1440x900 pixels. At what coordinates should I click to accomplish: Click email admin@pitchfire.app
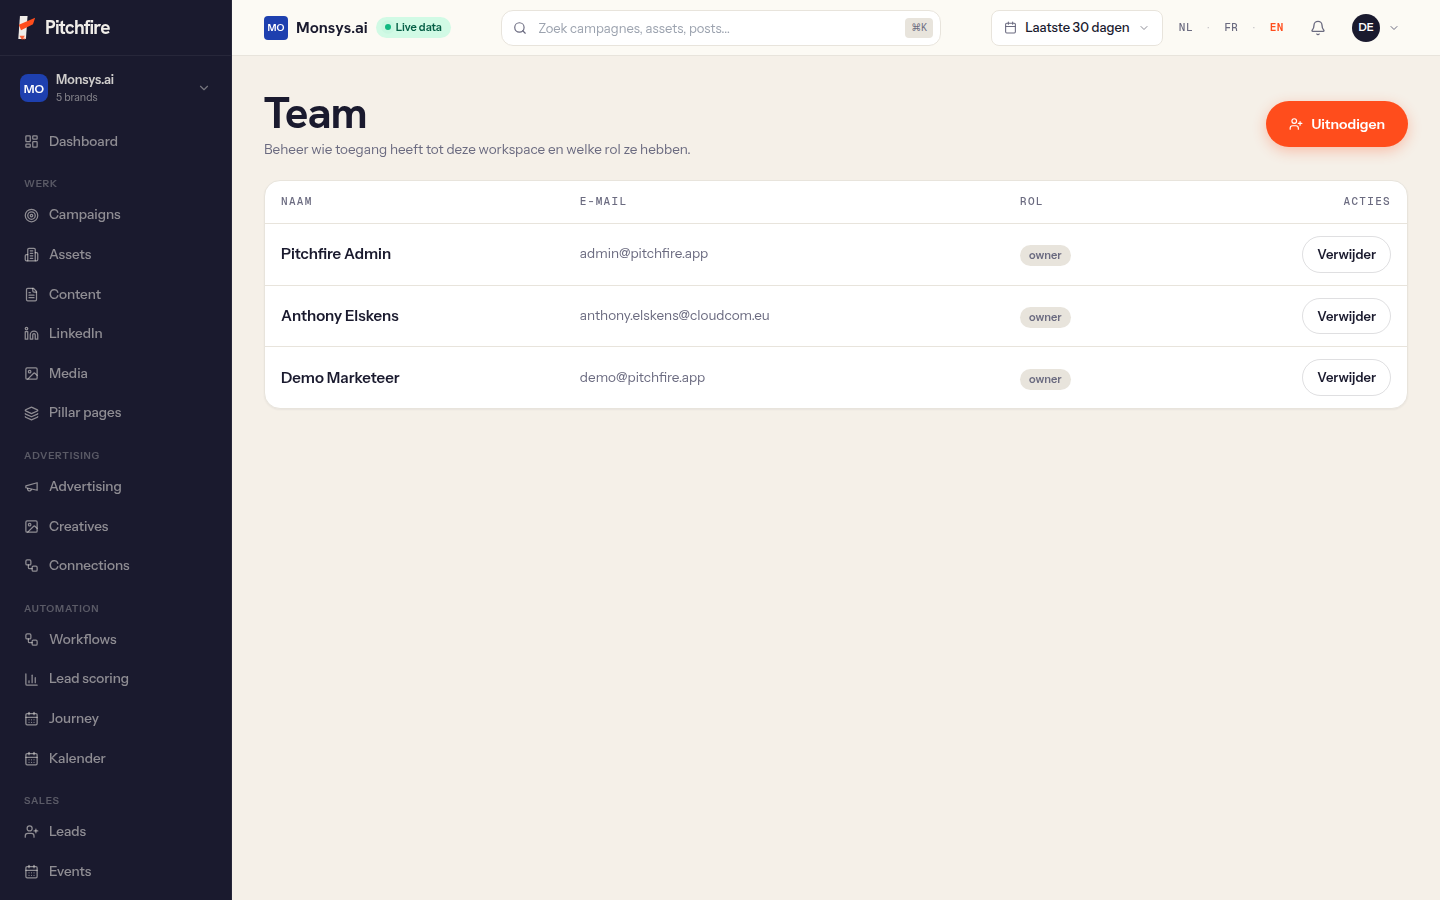pos(644,254)
